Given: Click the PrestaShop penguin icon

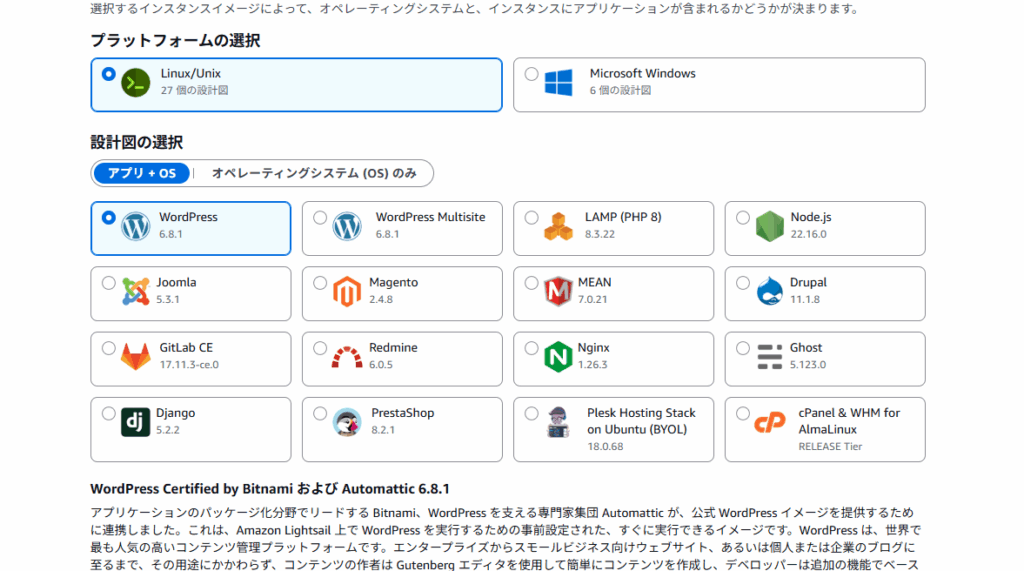Looking at the screenshot, I should tap(347, 423).
